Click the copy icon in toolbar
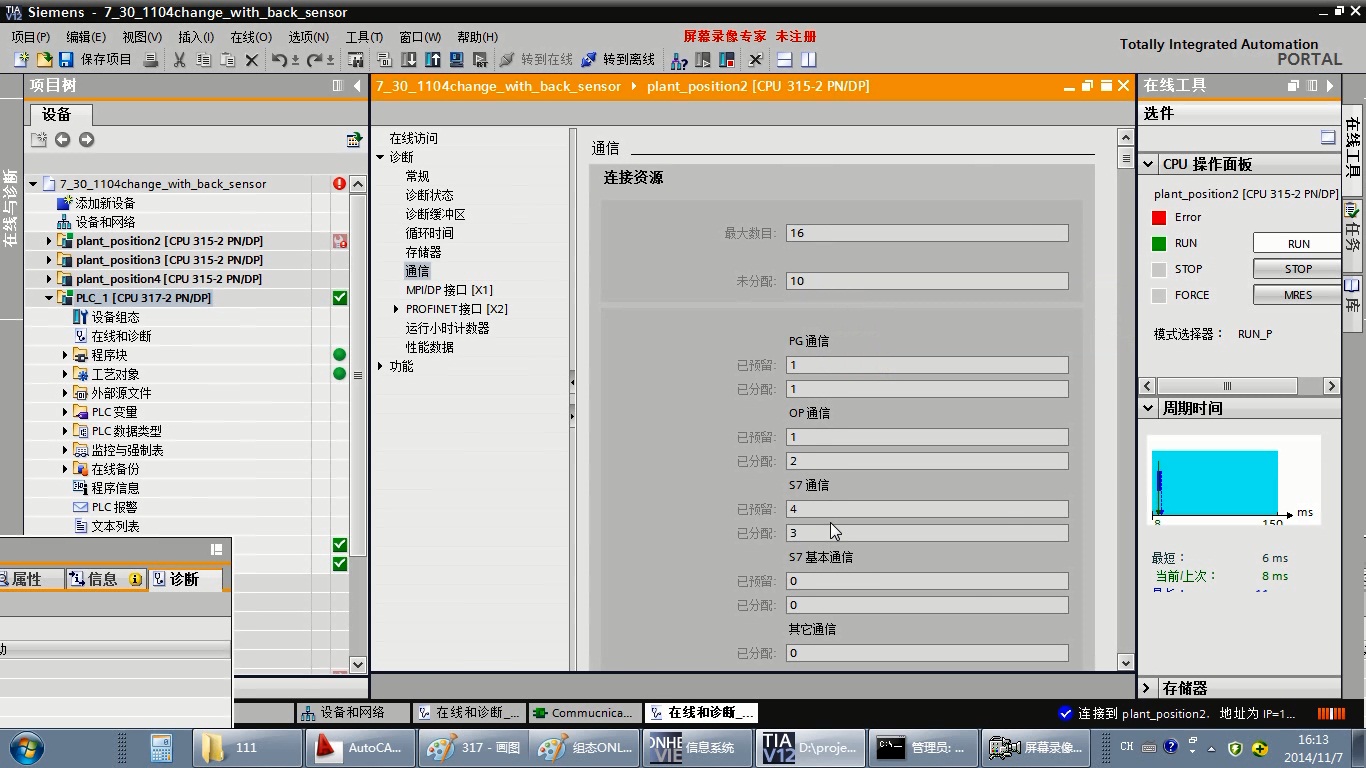The width and height of the screenshot is (1366, 768). coord(204,60)
